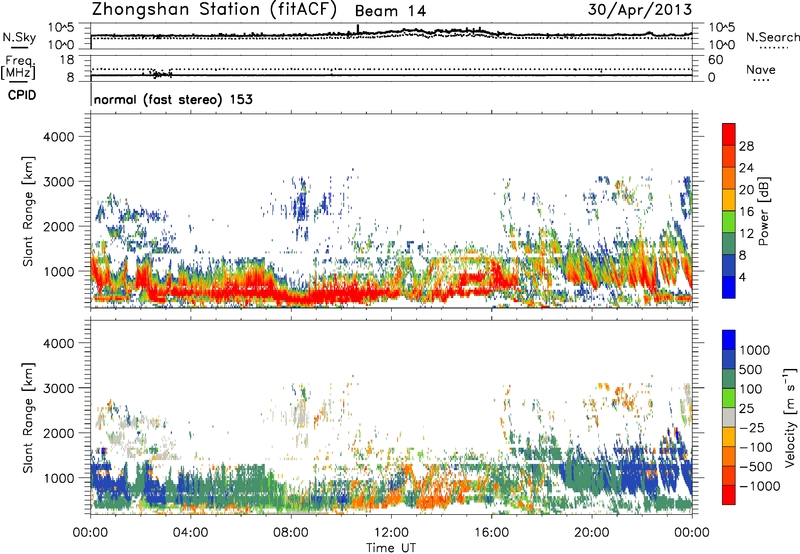Select the "20:00" time tick label
This screenshot has height=554, width=800.
pyautogui.click(x=591, y=533)
